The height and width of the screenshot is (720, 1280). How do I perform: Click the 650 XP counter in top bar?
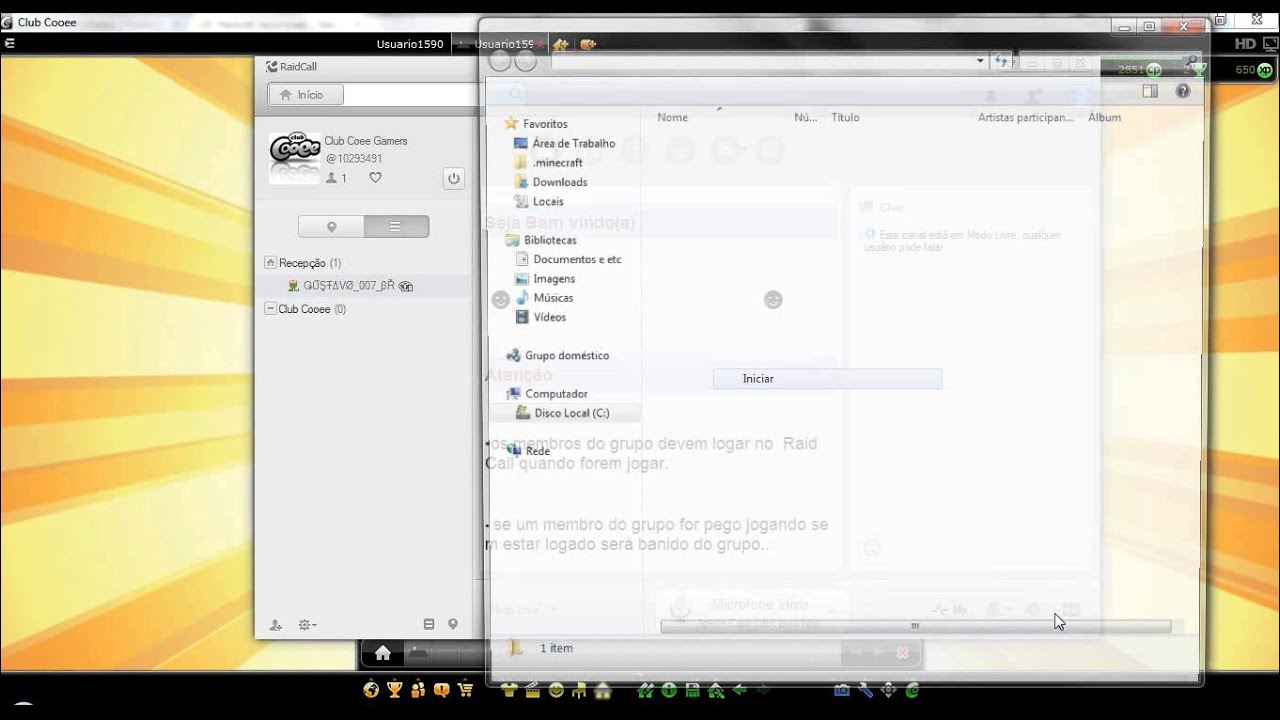(1254, 70)
